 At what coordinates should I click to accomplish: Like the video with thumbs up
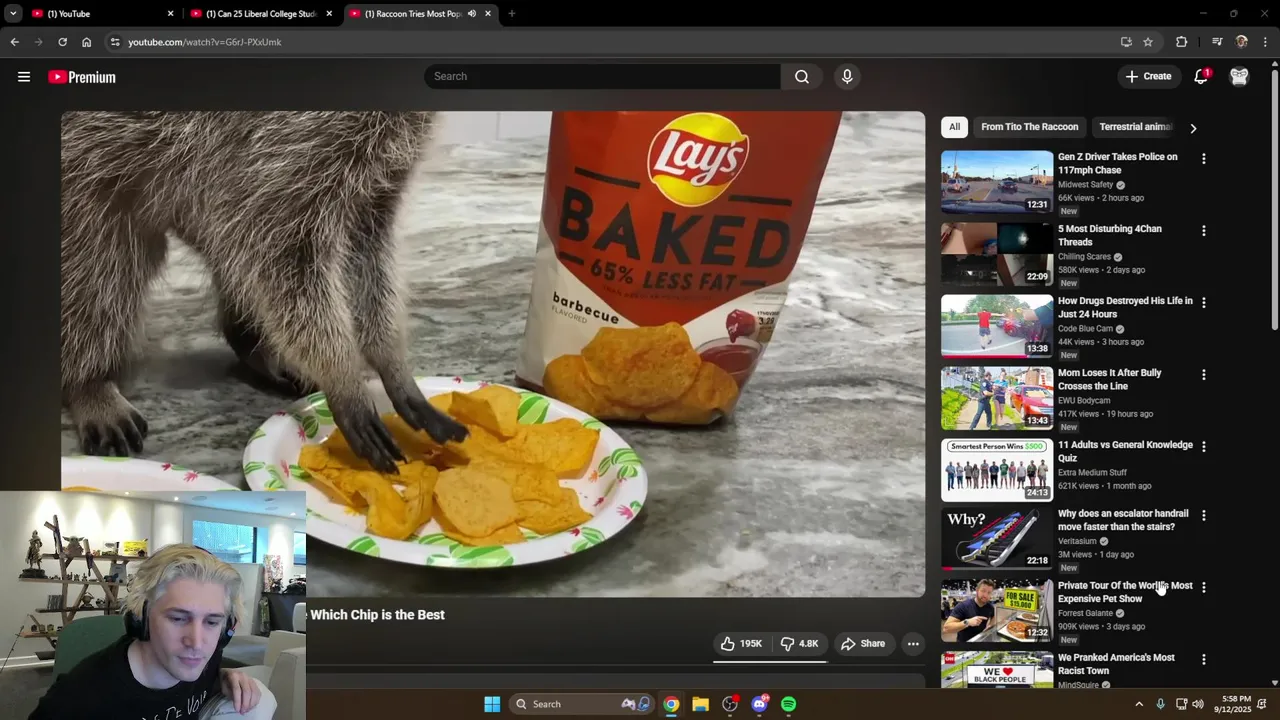[741, 644]
